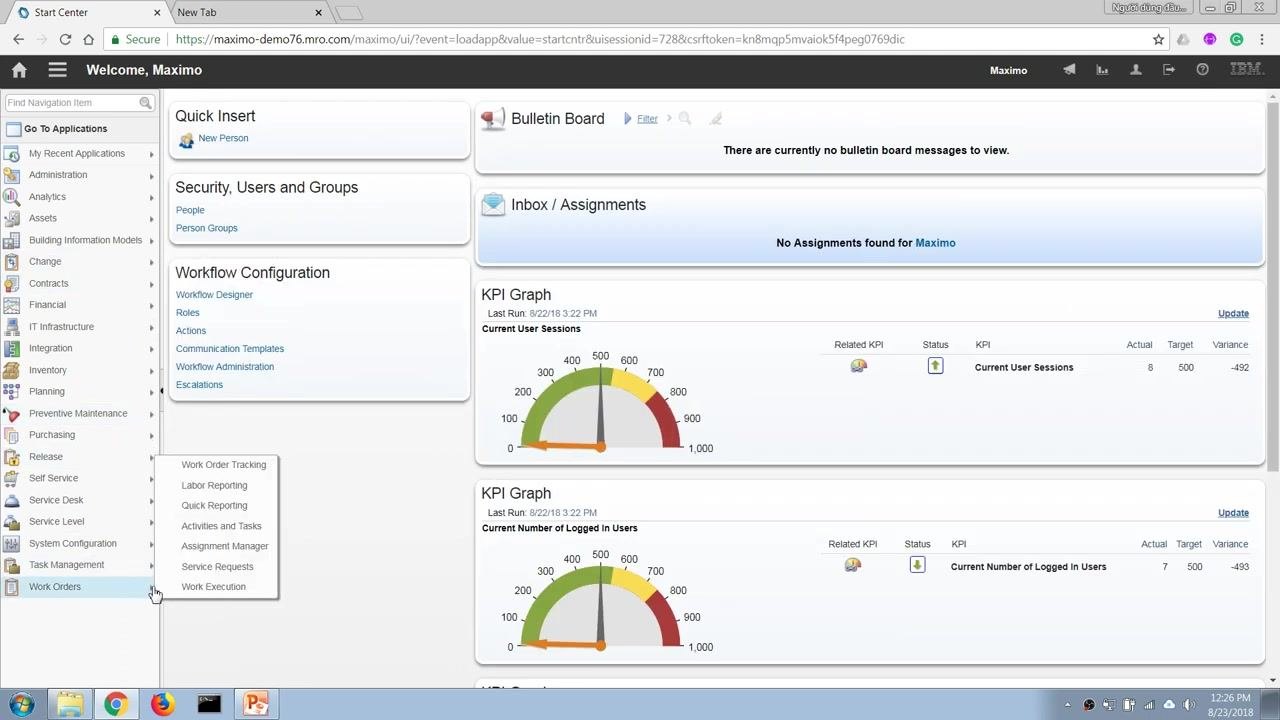Open the Person Groups link

point(207,228)
